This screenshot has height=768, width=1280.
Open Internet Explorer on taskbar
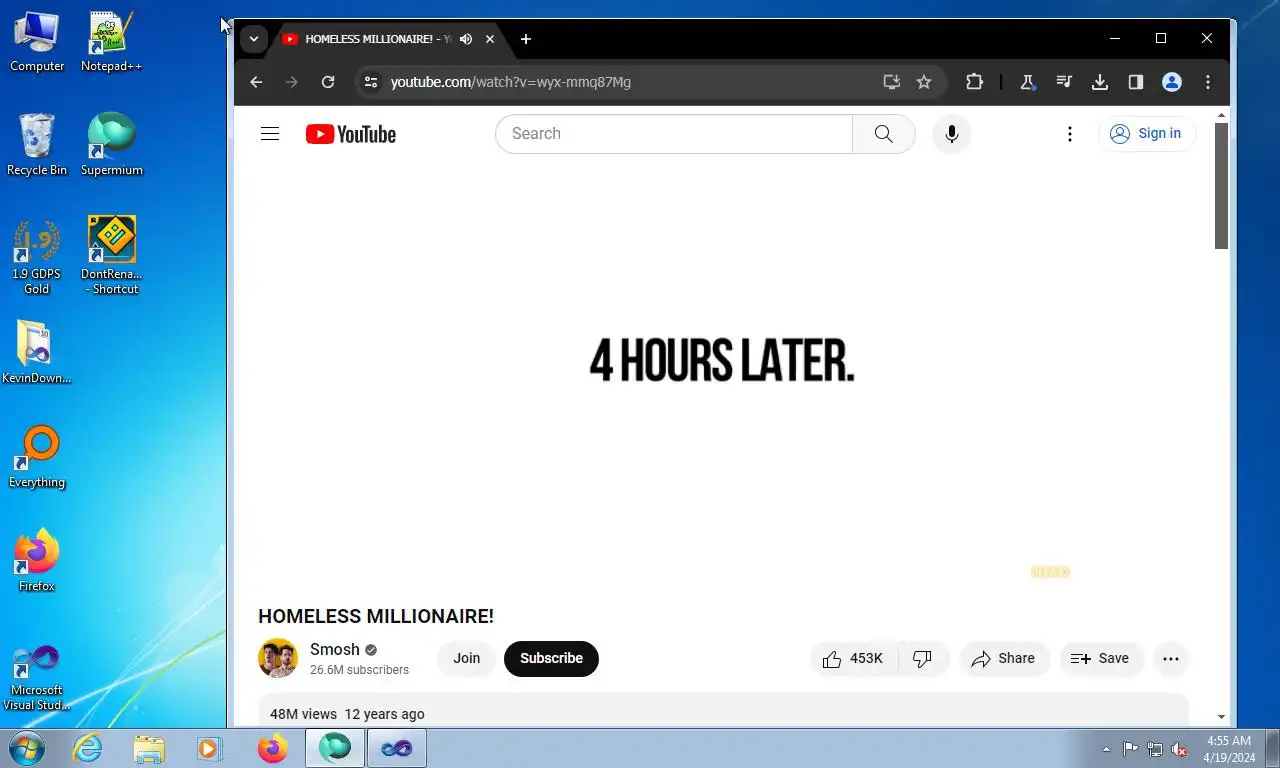click(87, 748)
